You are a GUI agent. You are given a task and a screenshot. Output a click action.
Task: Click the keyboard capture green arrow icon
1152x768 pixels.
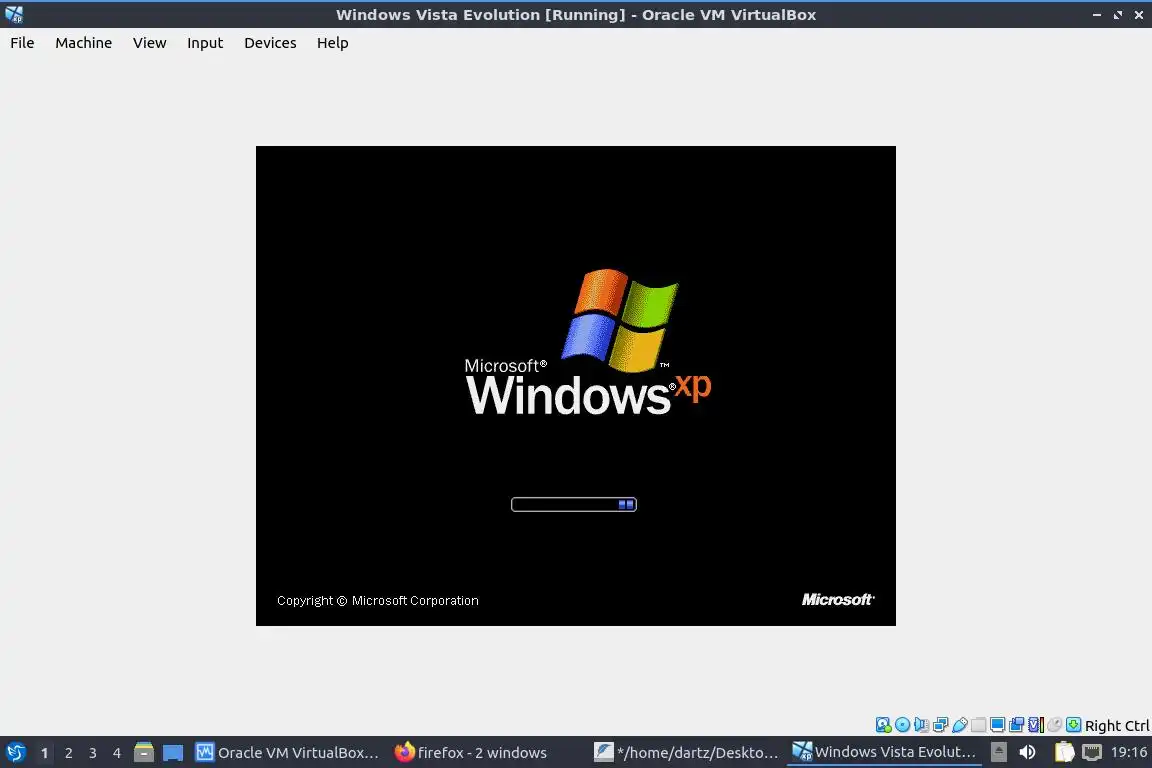coord(1073,725)
